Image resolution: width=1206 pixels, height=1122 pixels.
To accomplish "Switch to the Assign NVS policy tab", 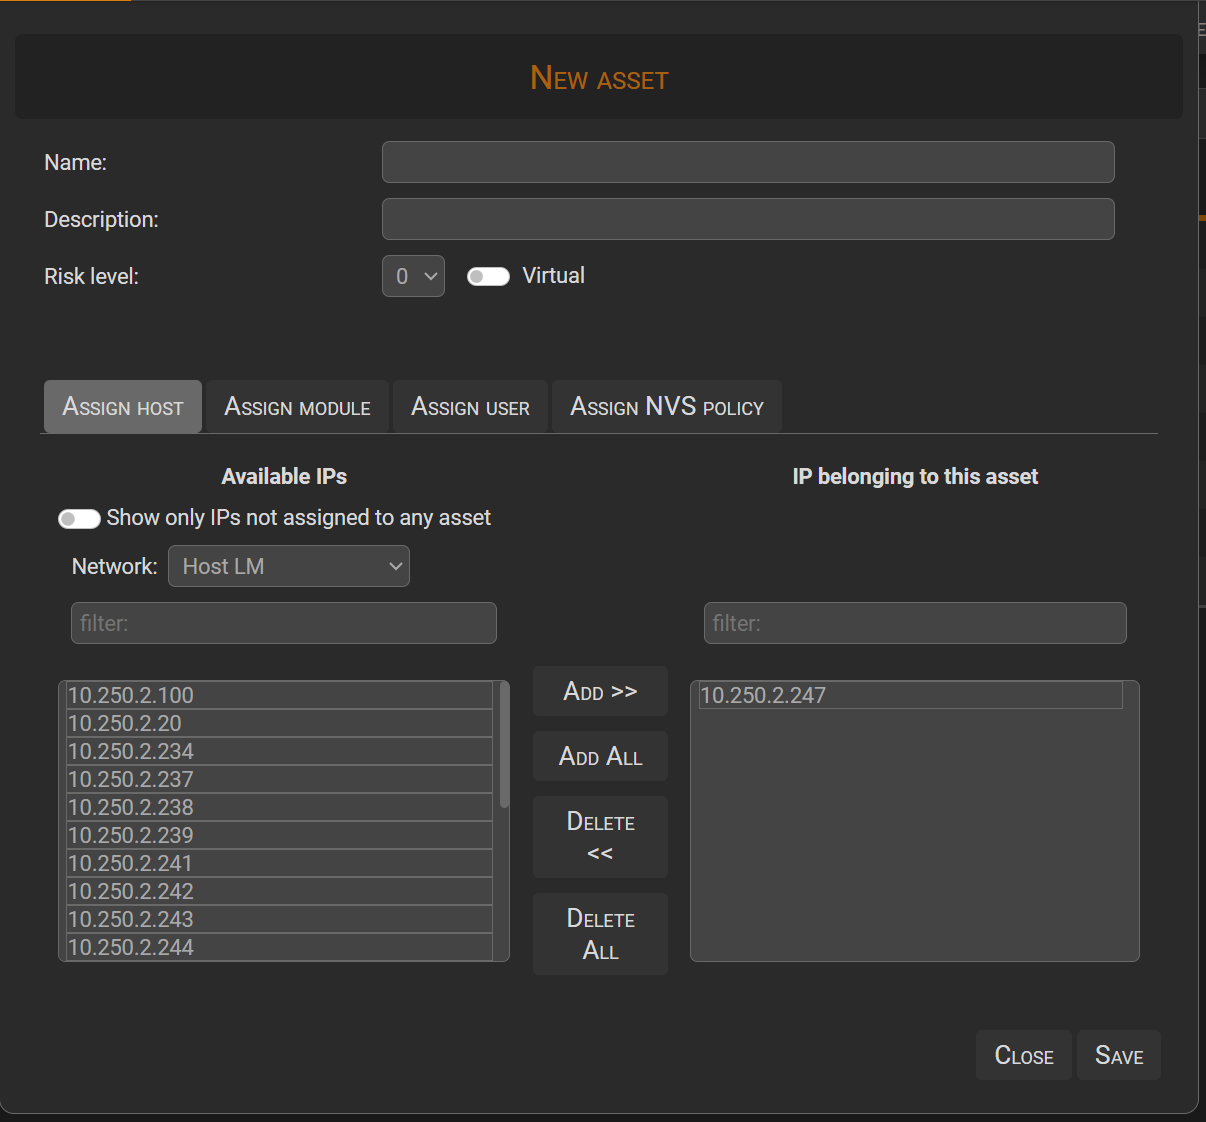I will (x=666, y=406).
